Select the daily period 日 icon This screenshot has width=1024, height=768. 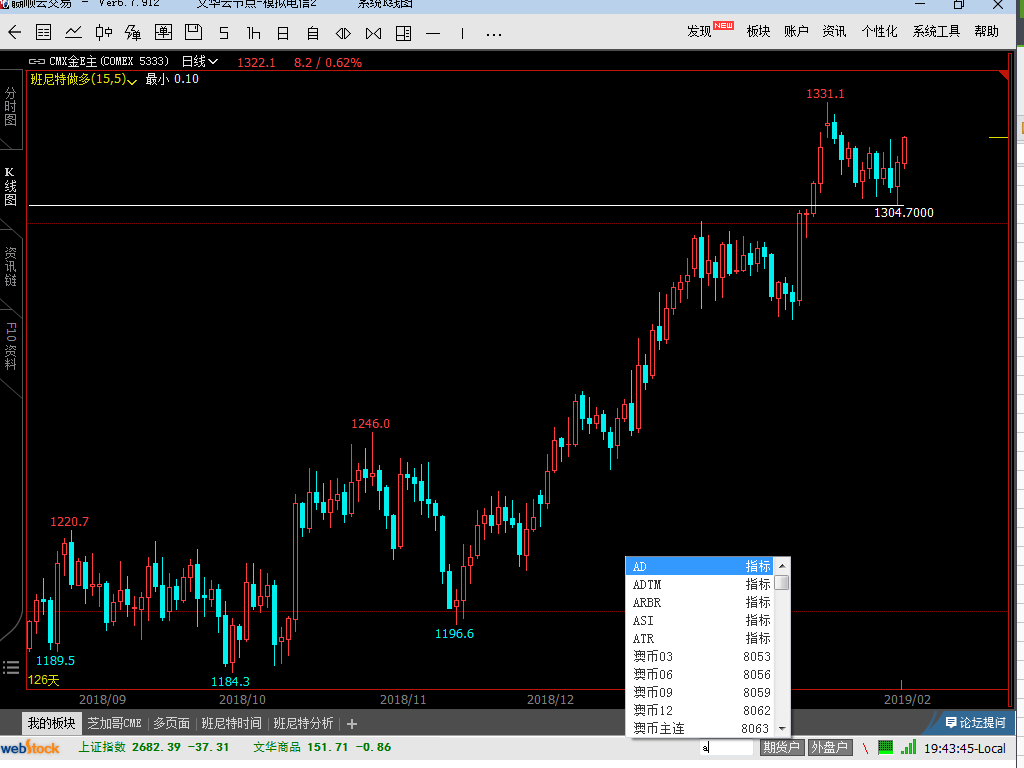point(283,33)
